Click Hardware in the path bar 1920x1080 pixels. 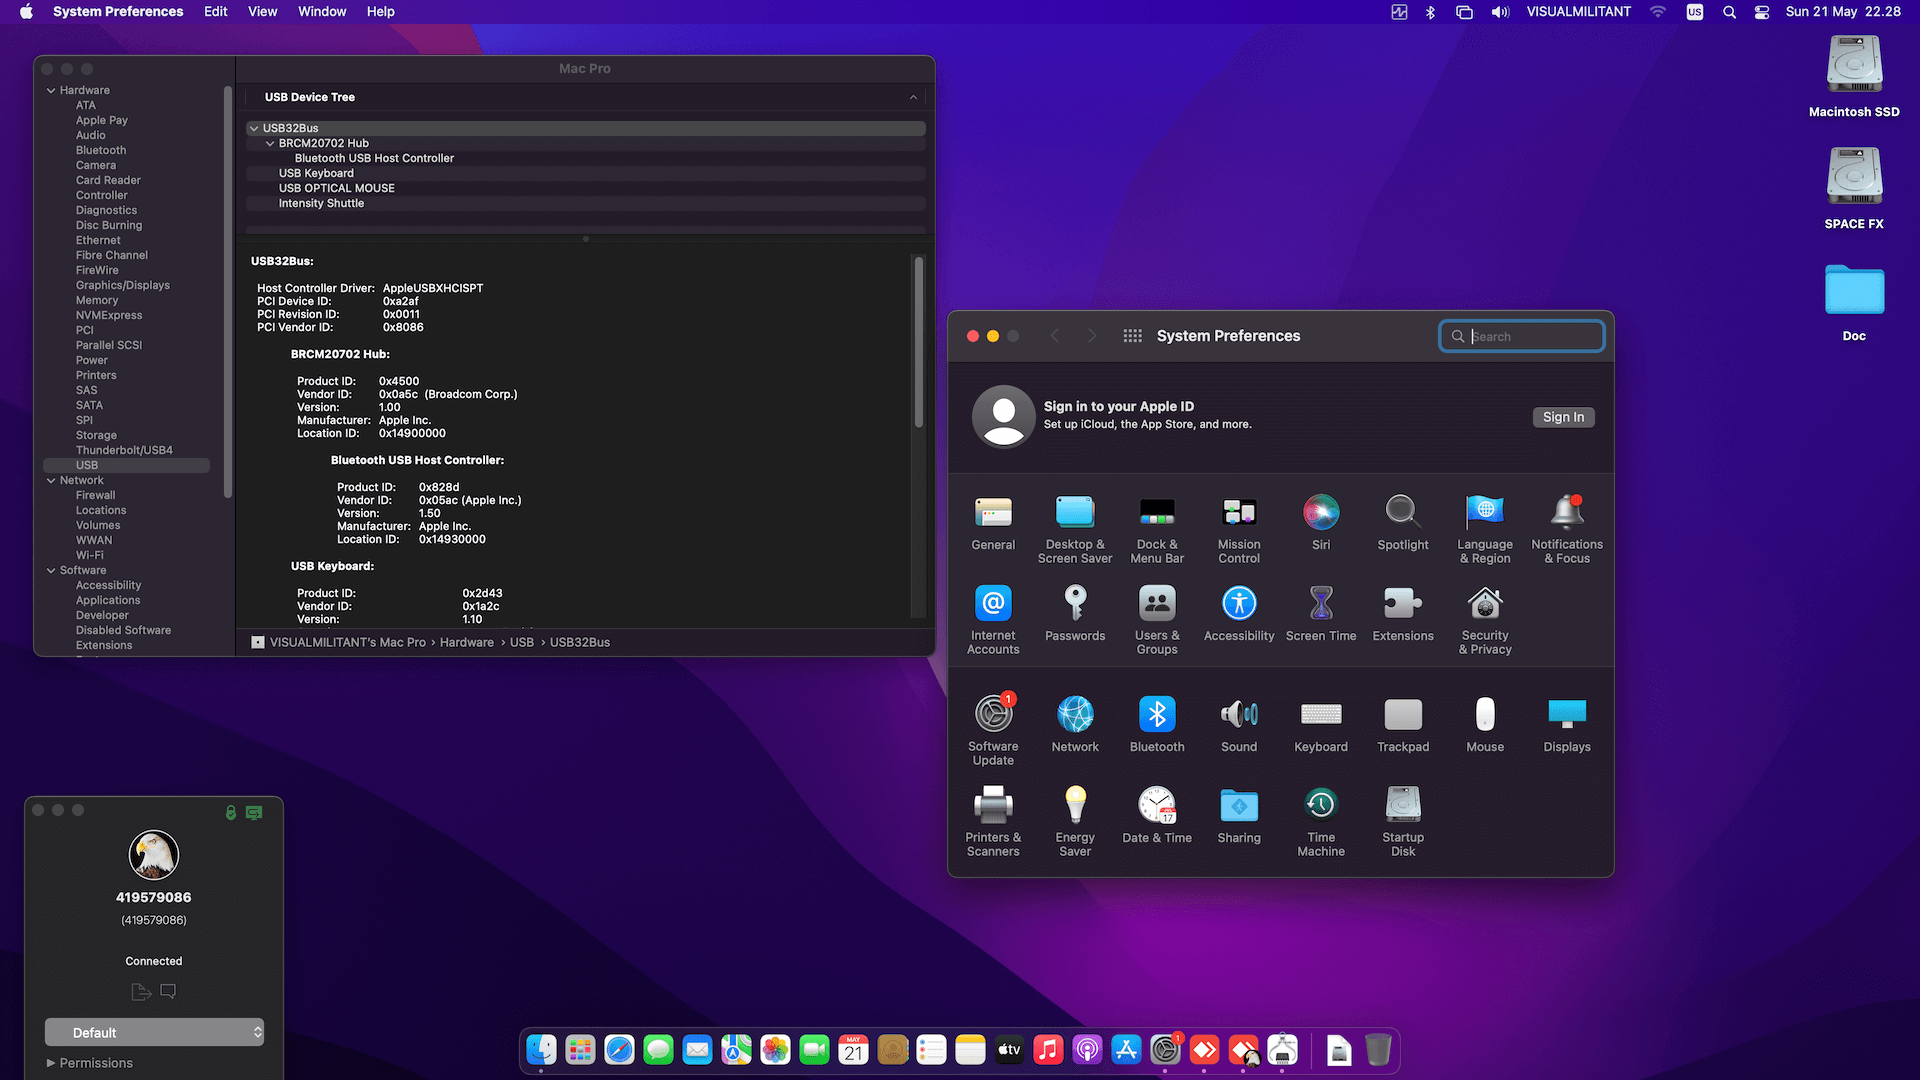coord(466,642)
